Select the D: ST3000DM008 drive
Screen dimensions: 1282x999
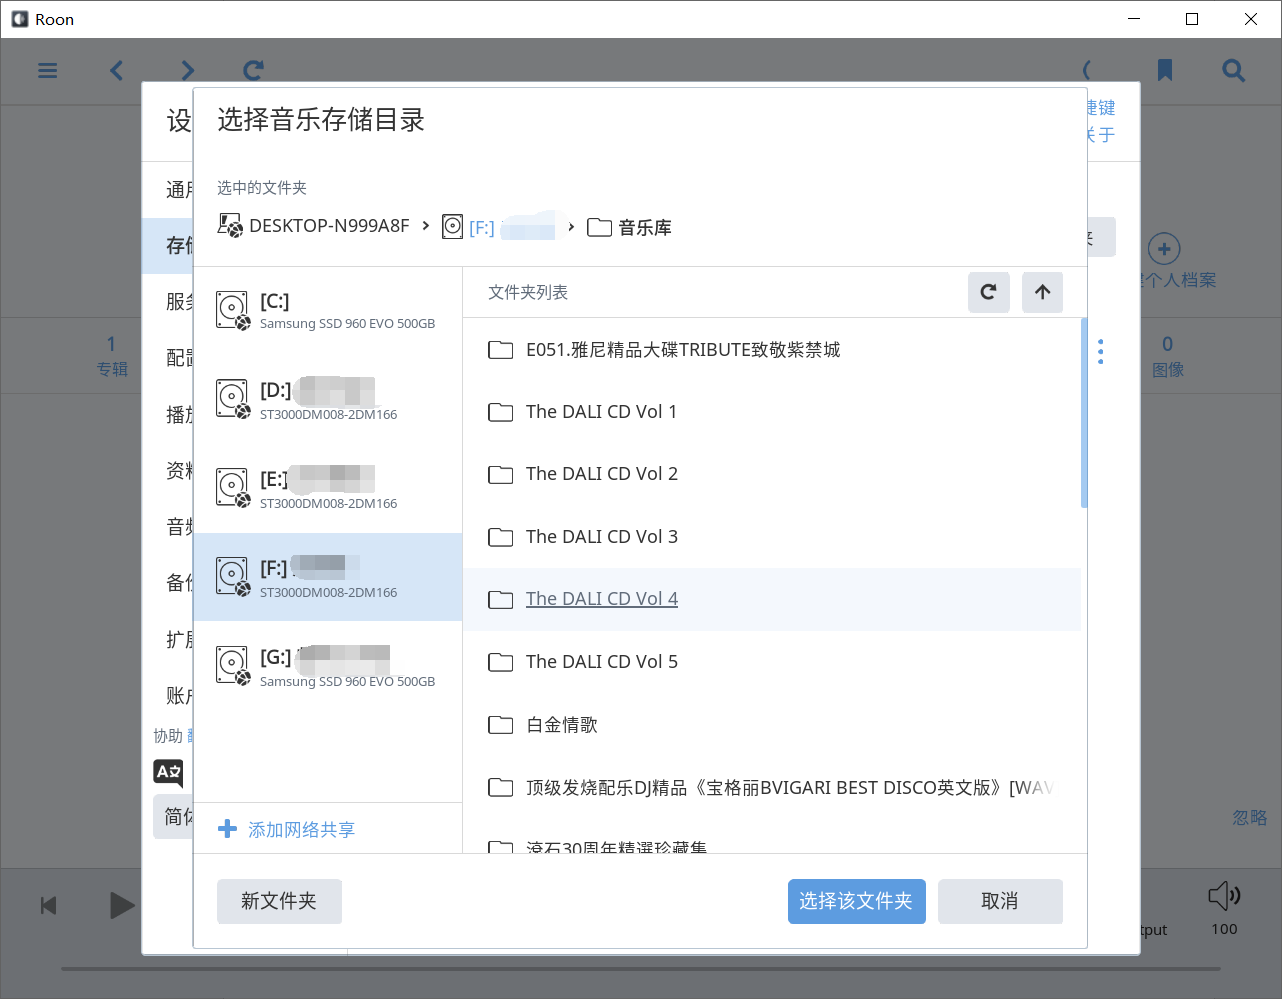[x=327, y=399]
